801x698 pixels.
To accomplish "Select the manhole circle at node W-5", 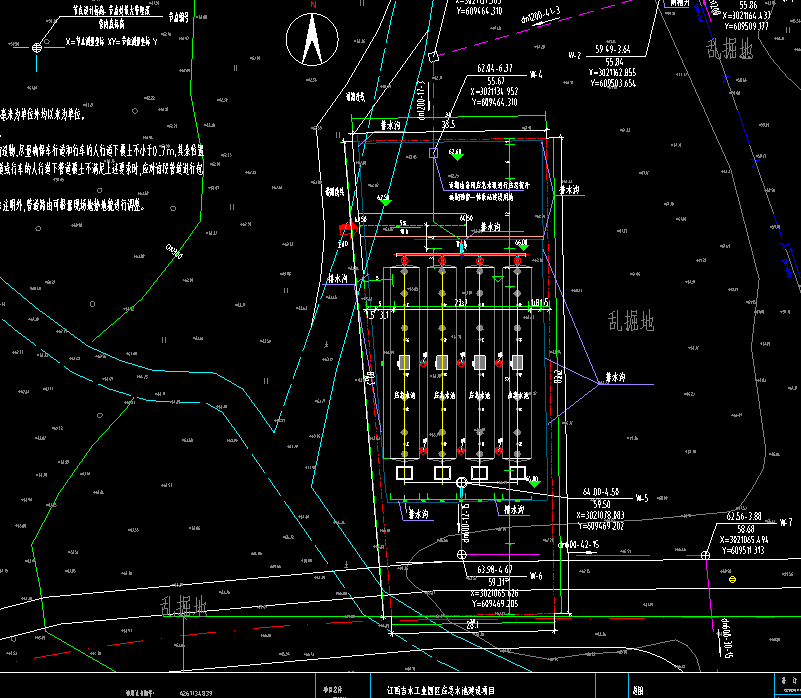I will tap(461, 482).
